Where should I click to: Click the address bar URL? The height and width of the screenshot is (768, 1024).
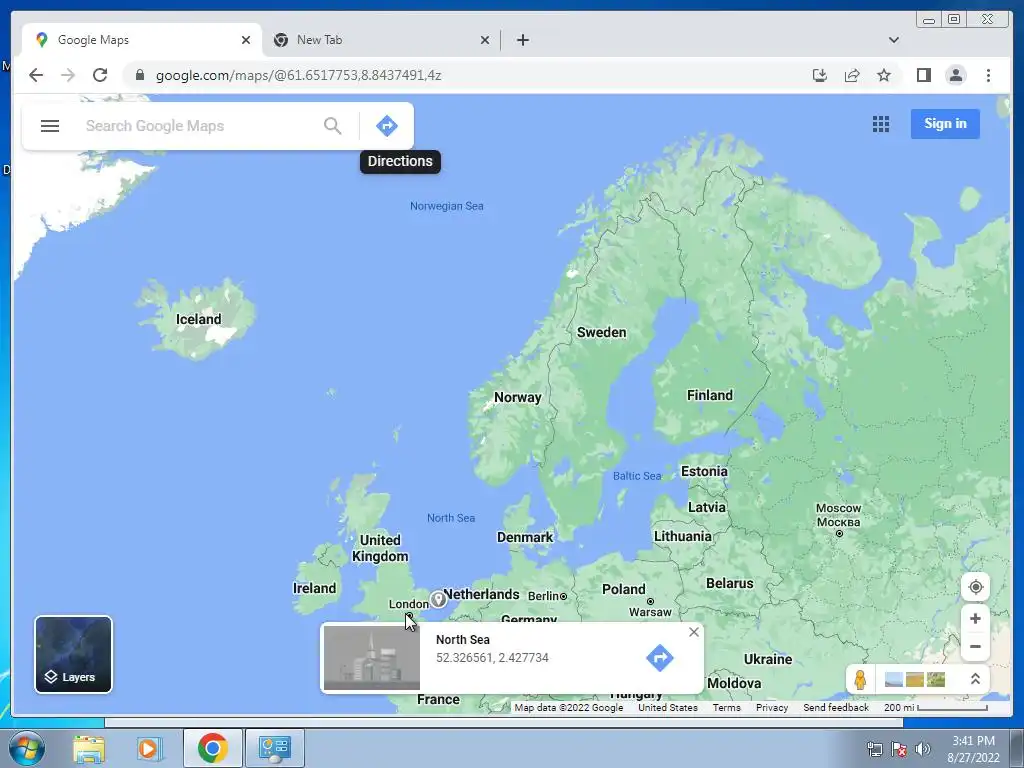[298, 75]
